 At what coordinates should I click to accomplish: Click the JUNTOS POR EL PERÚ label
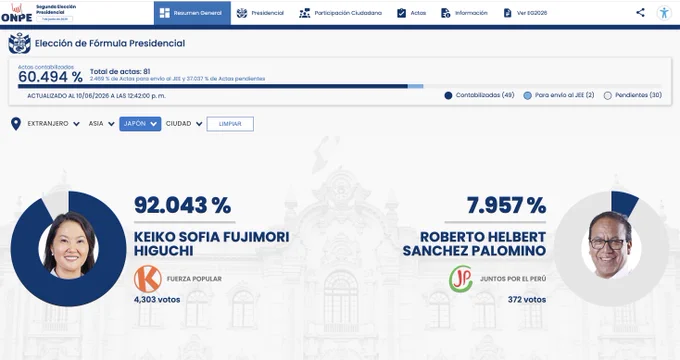click(x=513, y=279)
